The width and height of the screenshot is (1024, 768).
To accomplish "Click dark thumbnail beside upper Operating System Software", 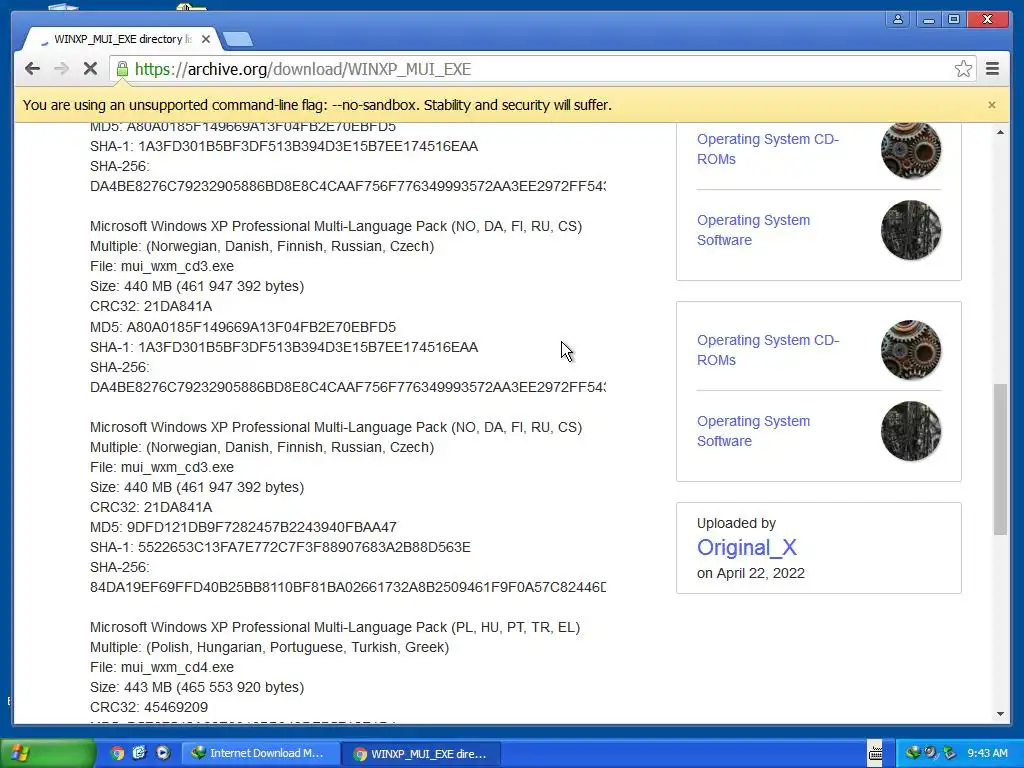I will [x=911, y=230].
